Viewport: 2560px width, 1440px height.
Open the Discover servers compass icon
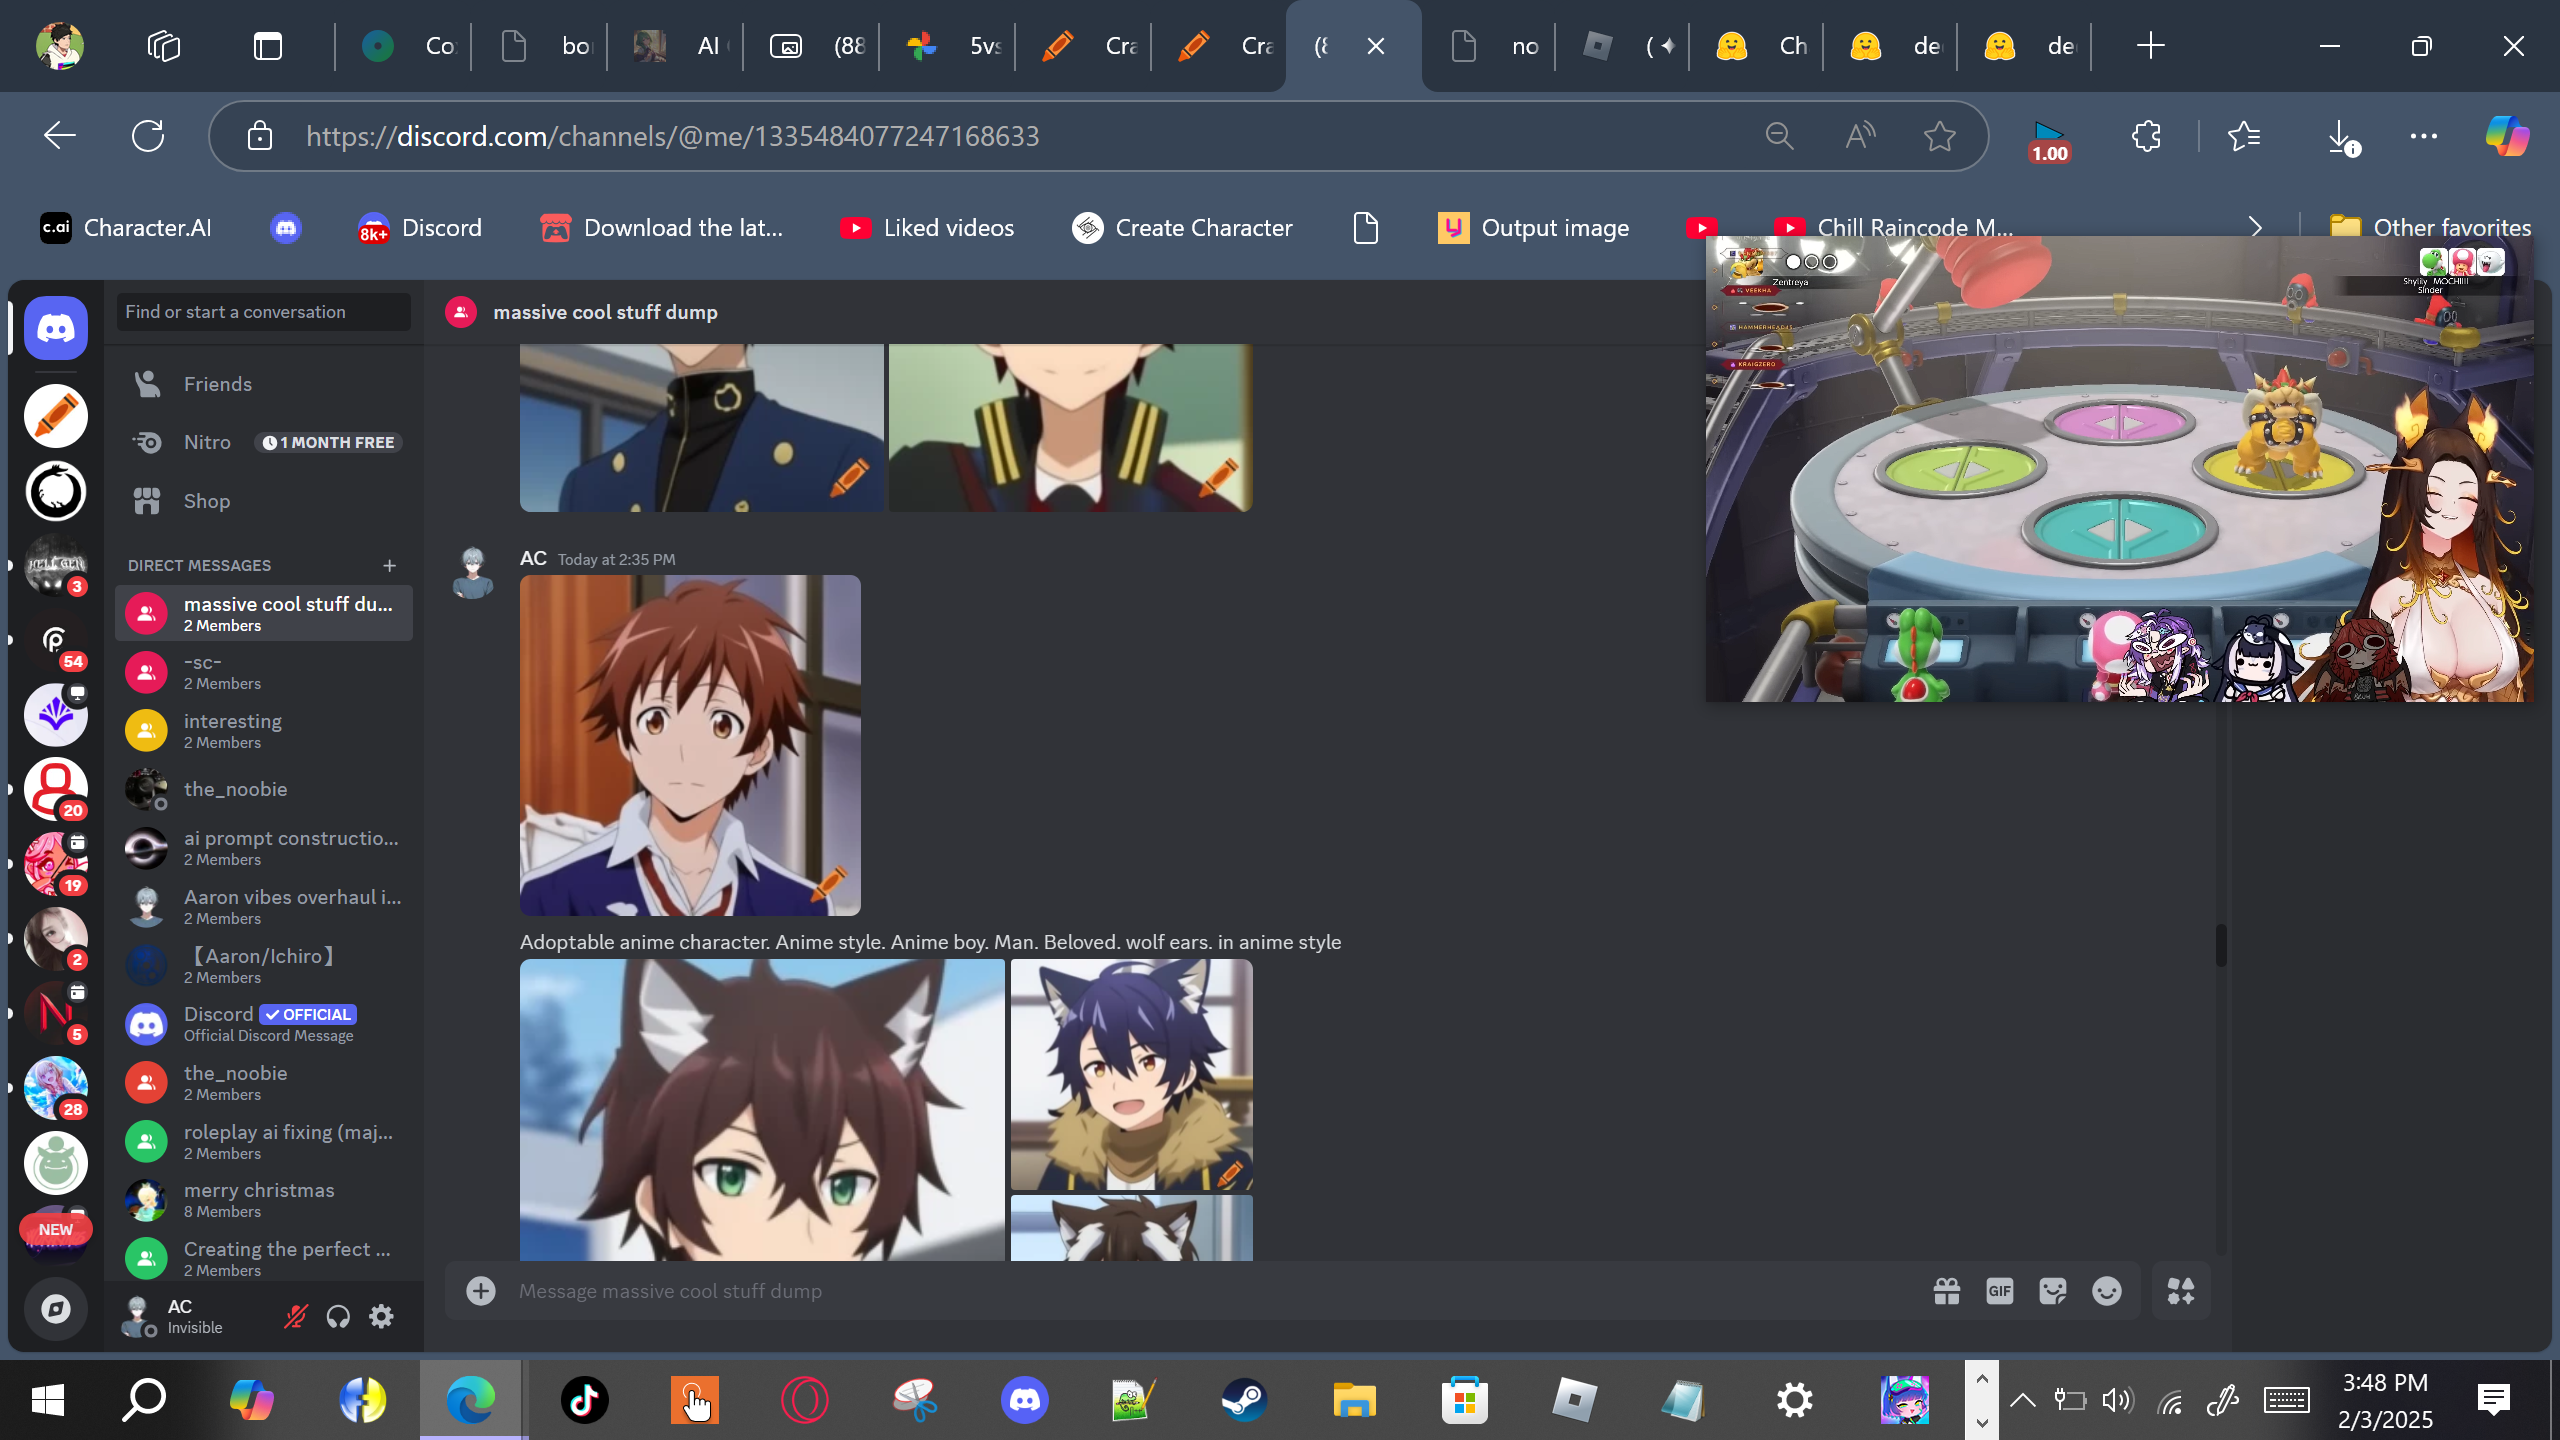coord(56,1308)
